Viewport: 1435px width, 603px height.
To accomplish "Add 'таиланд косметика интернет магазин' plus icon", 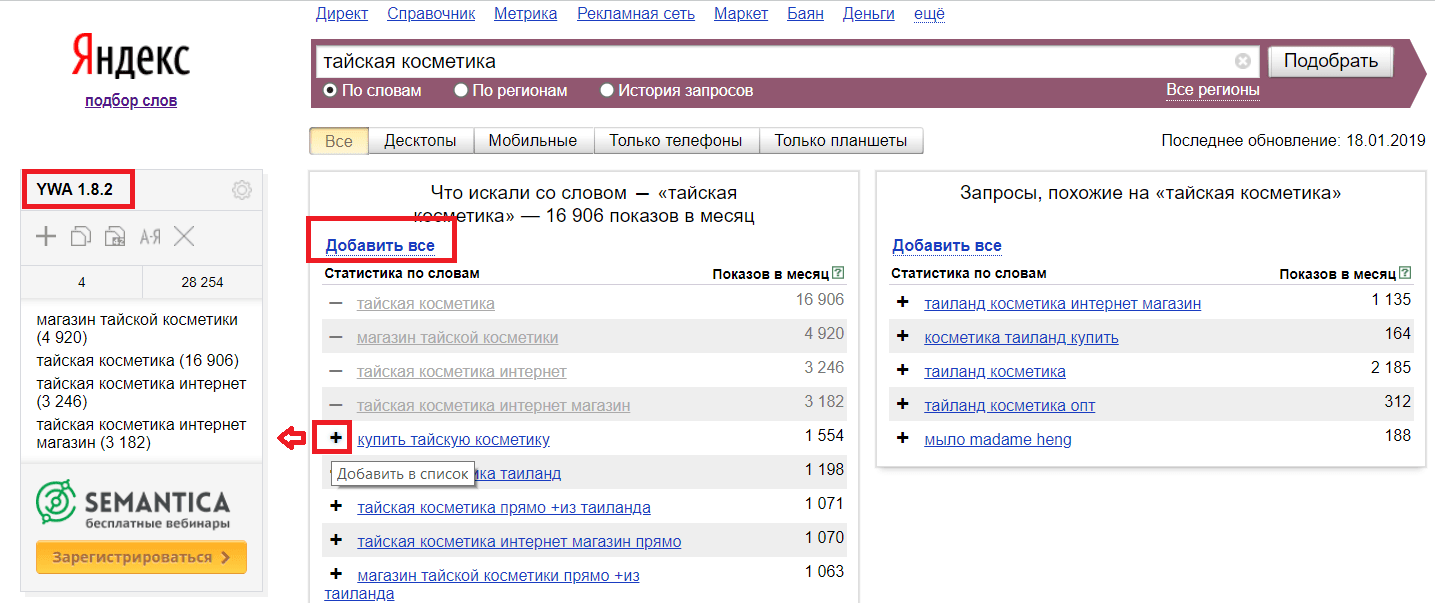I will pyautogui.click(x=903, y=302).
